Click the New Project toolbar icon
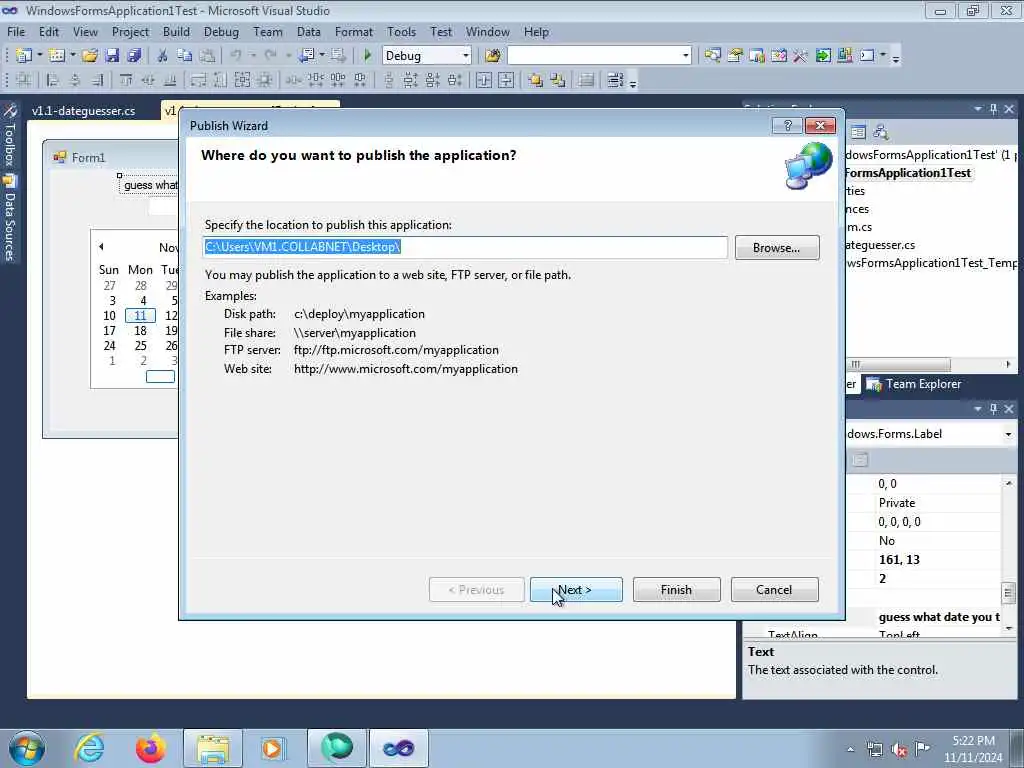The image size is (1024, 768). [24, 56]
